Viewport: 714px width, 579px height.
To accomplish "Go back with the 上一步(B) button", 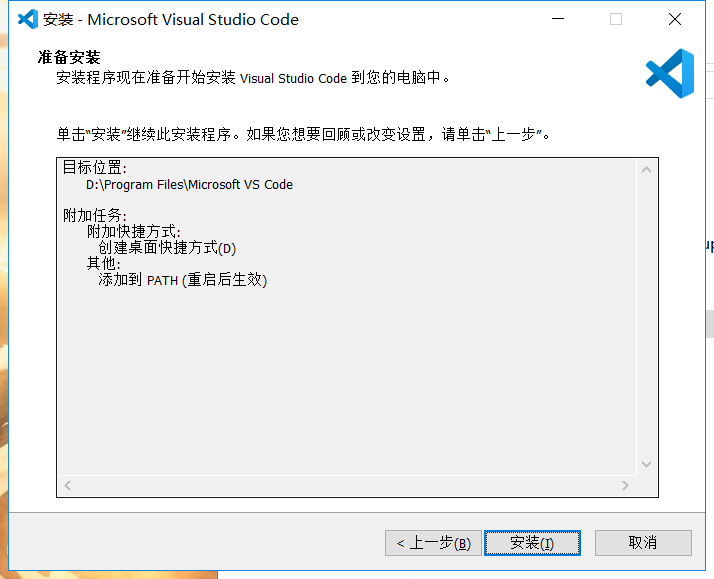I will (433, 543).
